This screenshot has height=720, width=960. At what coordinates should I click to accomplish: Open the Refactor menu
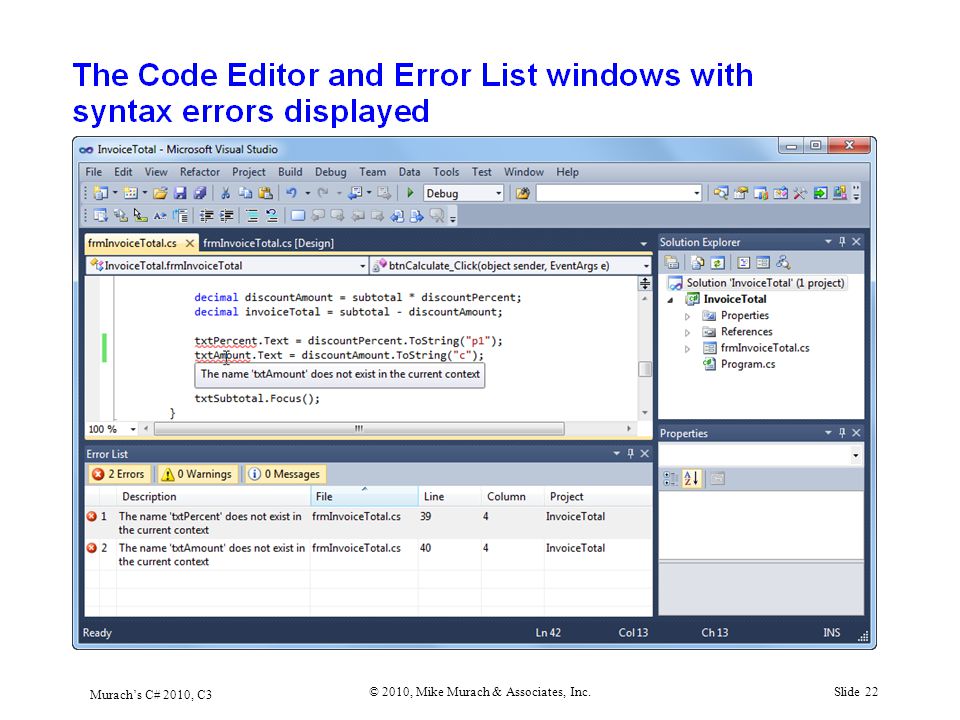(200, 172)
